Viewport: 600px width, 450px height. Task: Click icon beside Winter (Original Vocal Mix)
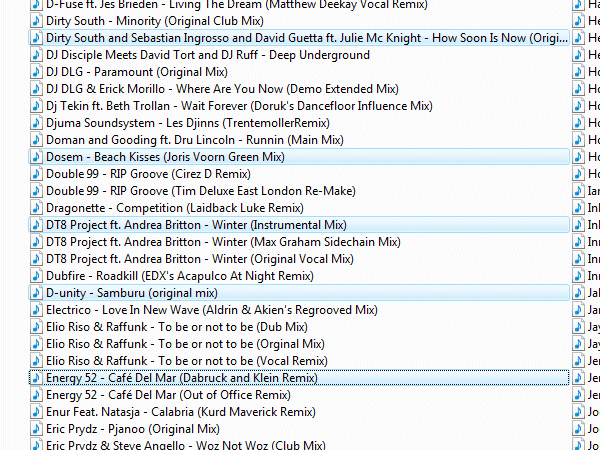tap(36, 259)
